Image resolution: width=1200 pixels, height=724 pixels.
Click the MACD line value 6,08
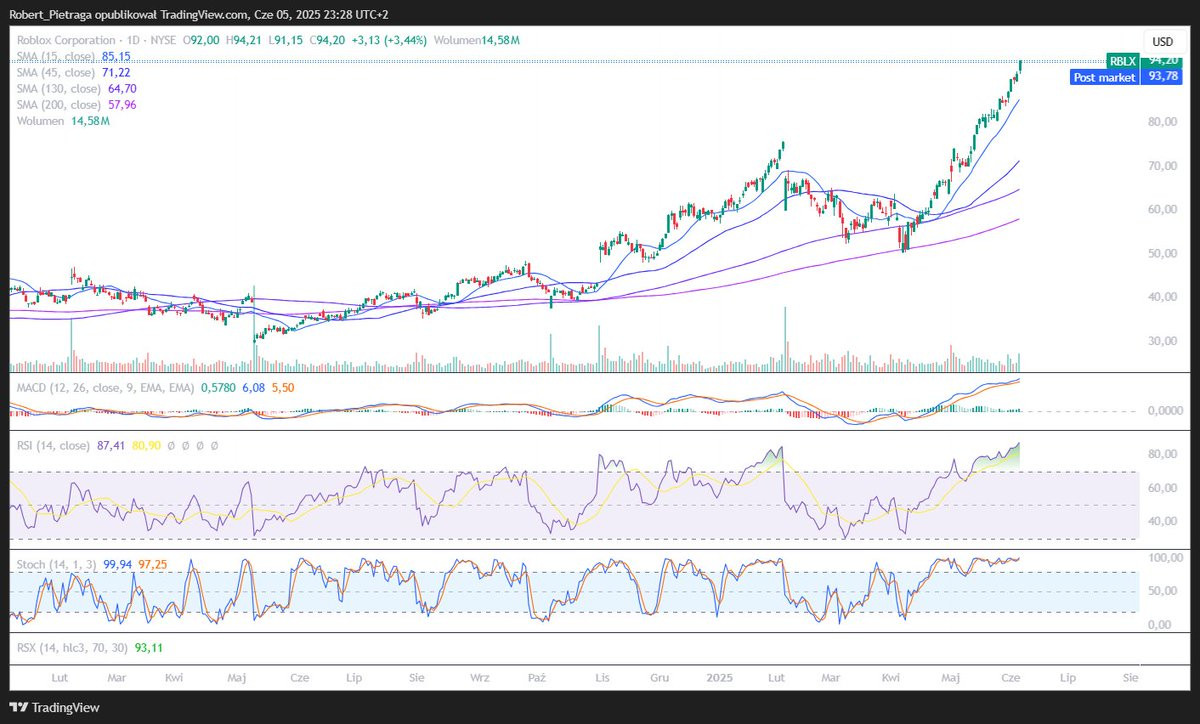click(253, 387)
